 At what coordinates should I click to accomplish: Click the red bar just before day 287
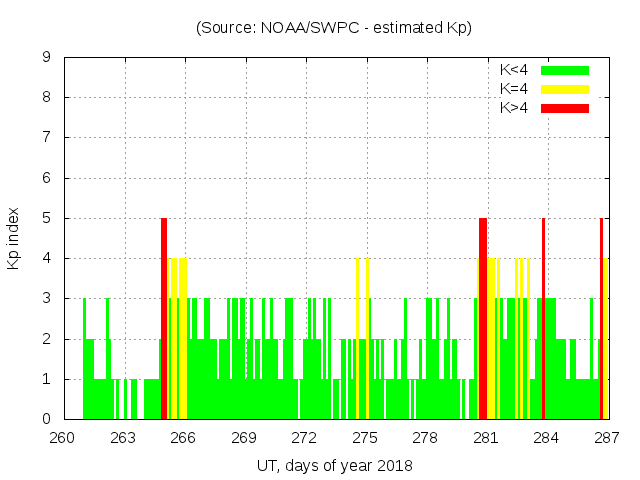pyautogui.click(x=601, y=318)
